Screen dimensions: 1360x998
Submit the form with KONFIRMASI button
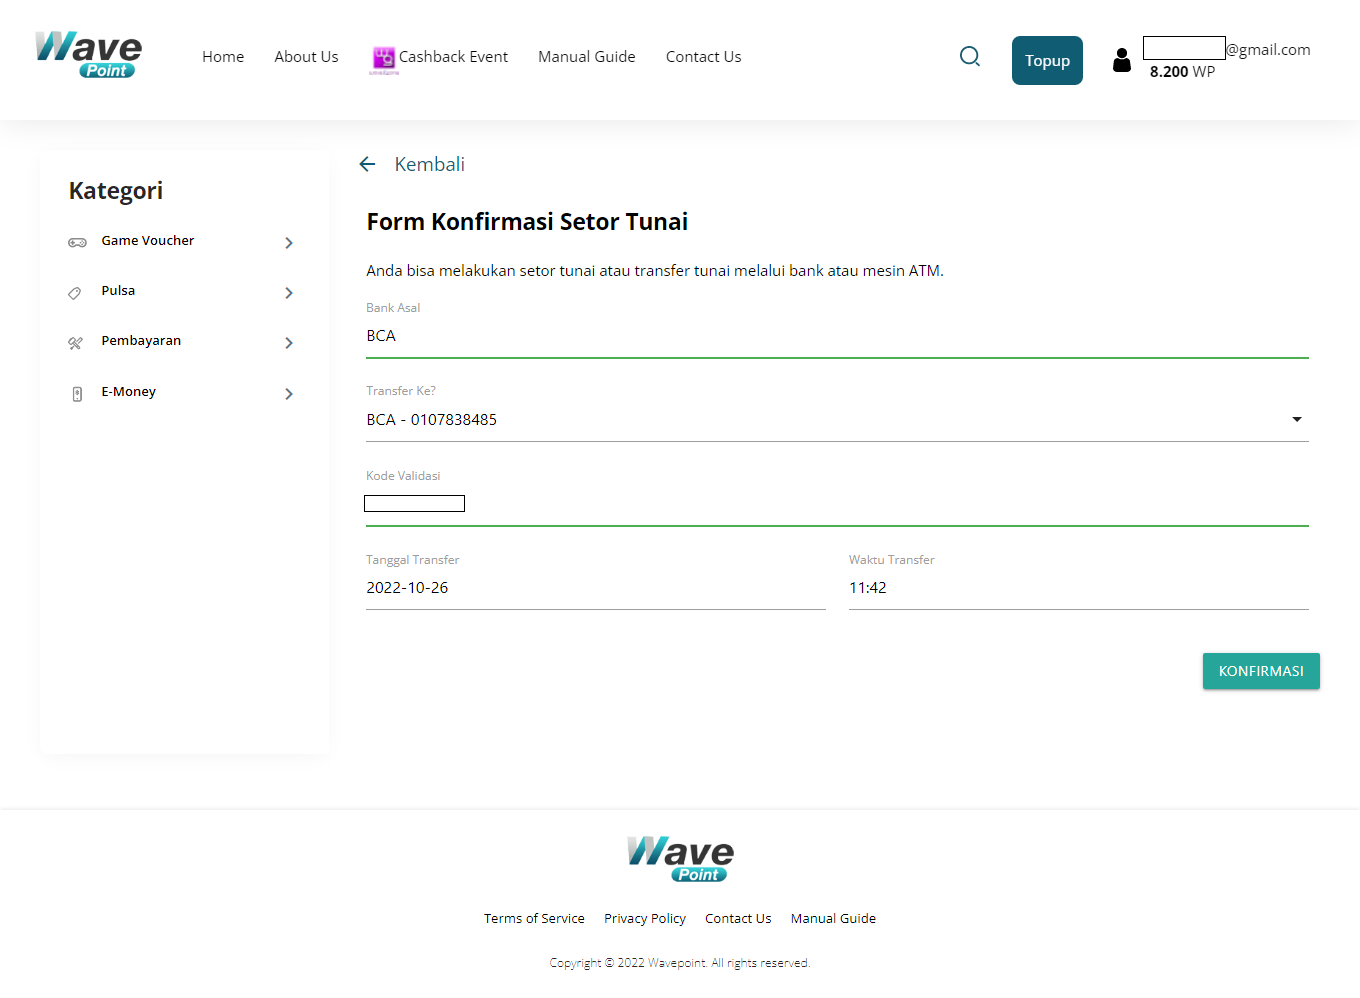(x=1260, y=671)
